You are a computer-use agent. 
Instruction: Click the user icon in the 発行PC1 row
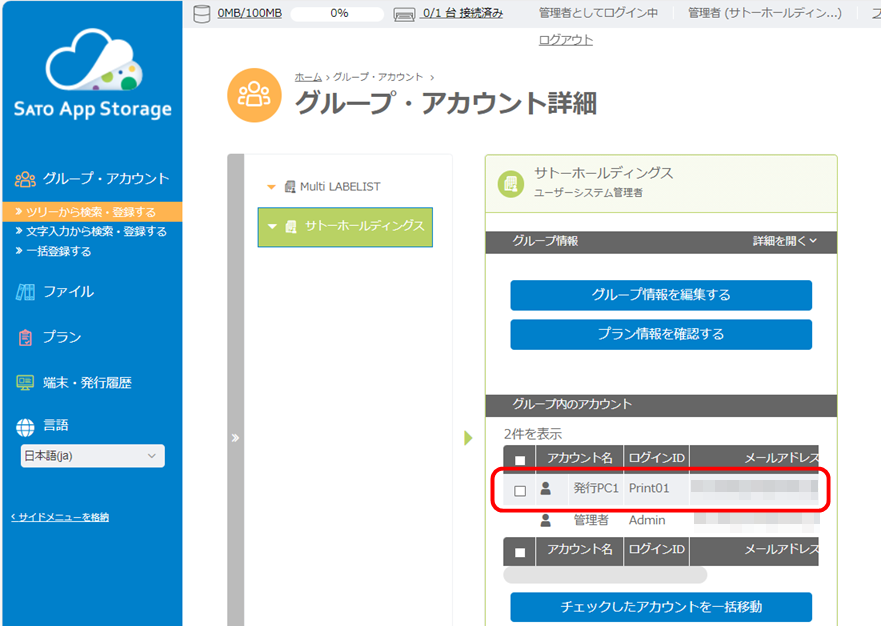[546, 488]
